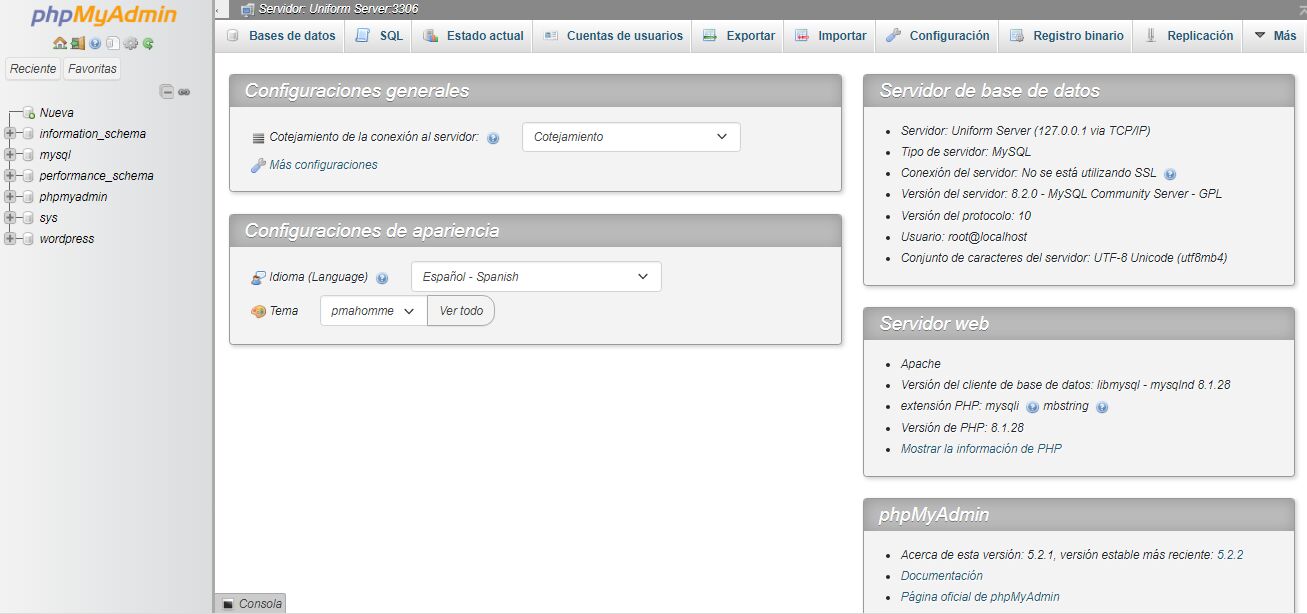Click help icon next to server collation
Viewport: 1307px width, 614px height.
[x=493, y=138]
